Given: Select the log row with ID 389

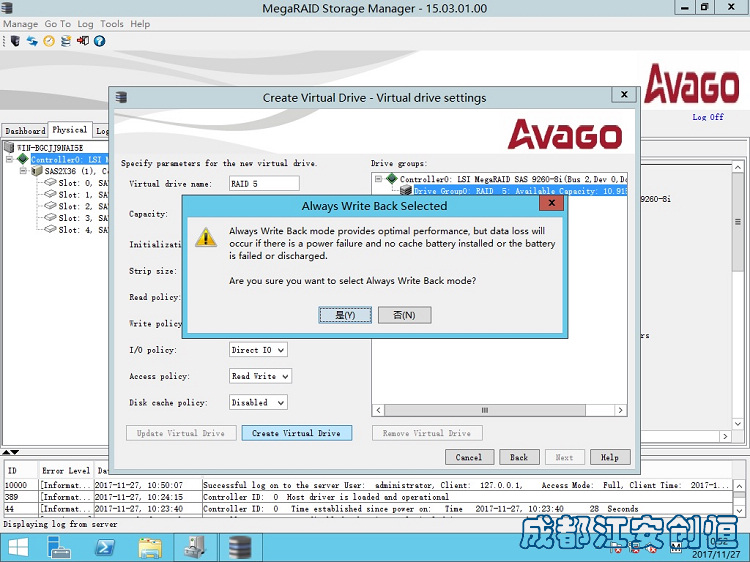Looking at the screenshot, I should [x=368, y=497].
